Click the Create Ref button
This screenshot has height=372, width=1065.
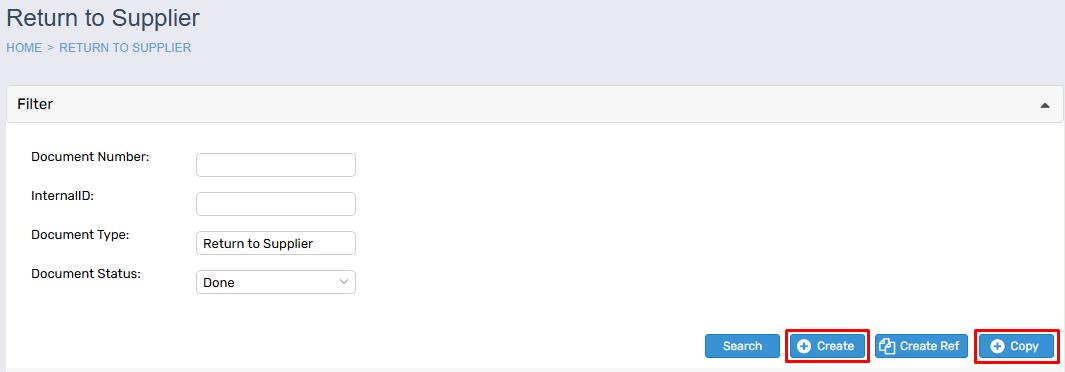921,346
